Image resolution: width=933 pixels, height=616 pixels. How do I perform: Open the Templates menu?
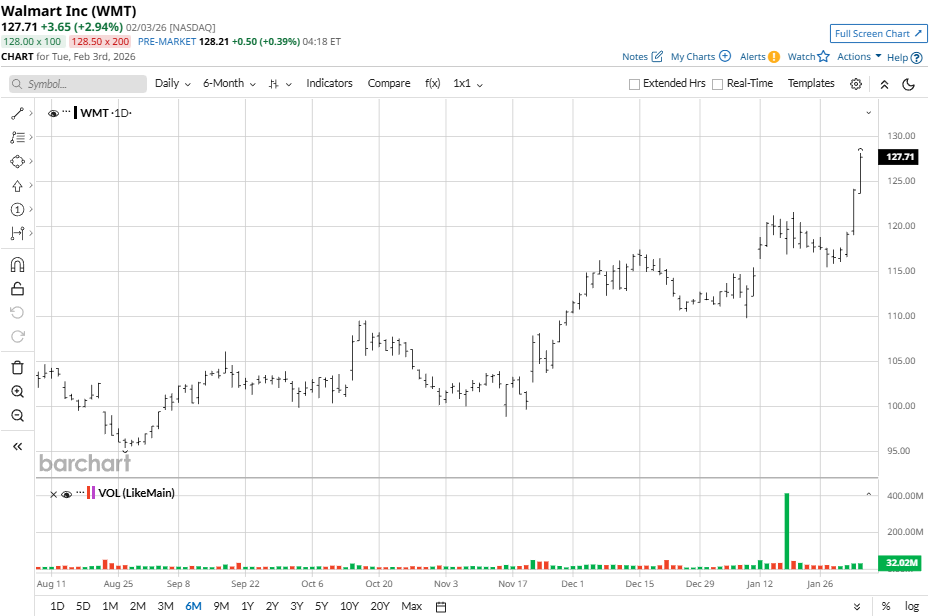(x=811, y=83)
